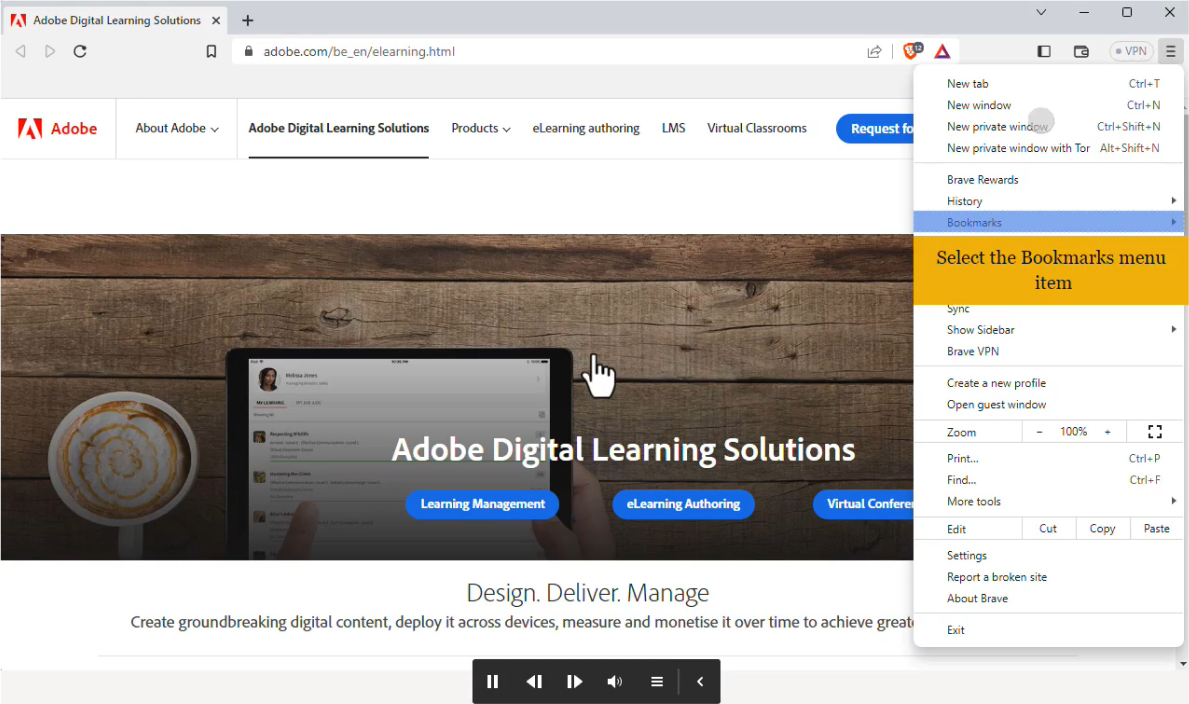Open Brave Rewards triangle icon
This screenshot has height=704, width=1189.
pyautogui.click(x=942, y=51)
